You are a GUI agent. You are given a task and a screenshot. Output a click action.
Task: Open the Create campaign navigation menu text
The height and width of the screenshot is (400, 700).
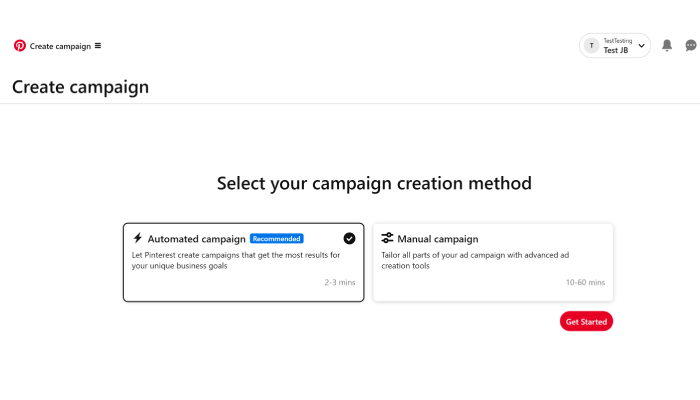tap(60, 46)
